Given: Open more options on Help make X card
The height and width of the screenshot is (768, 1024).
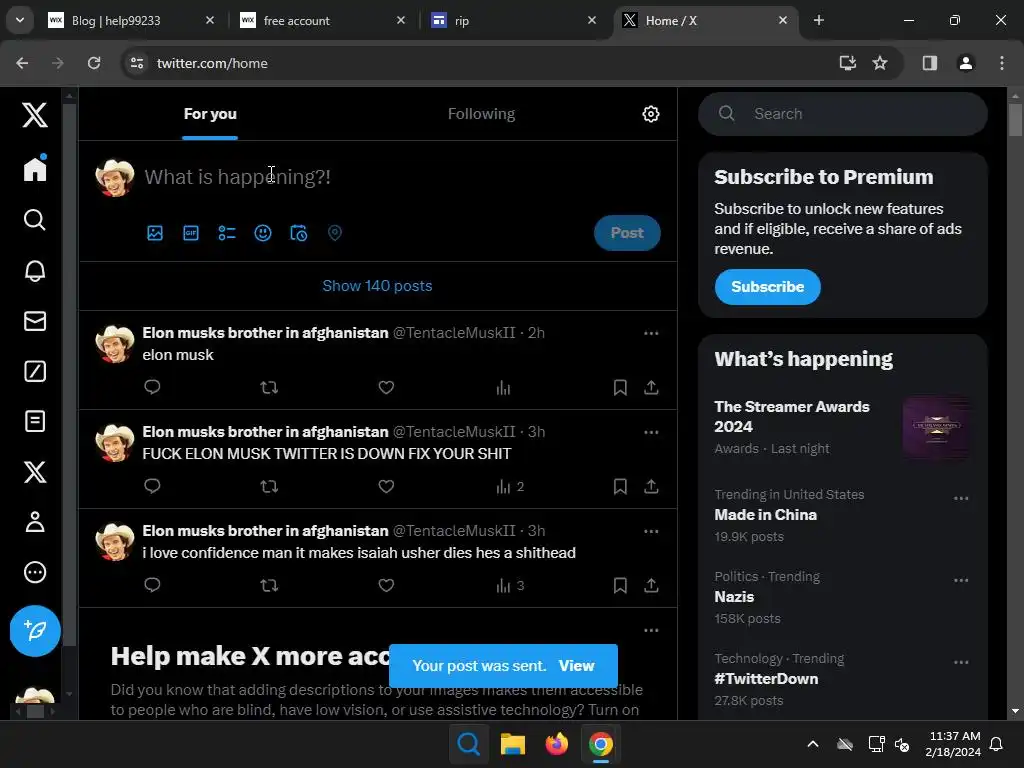Looking at the screenshot, I should coord(651,630).
